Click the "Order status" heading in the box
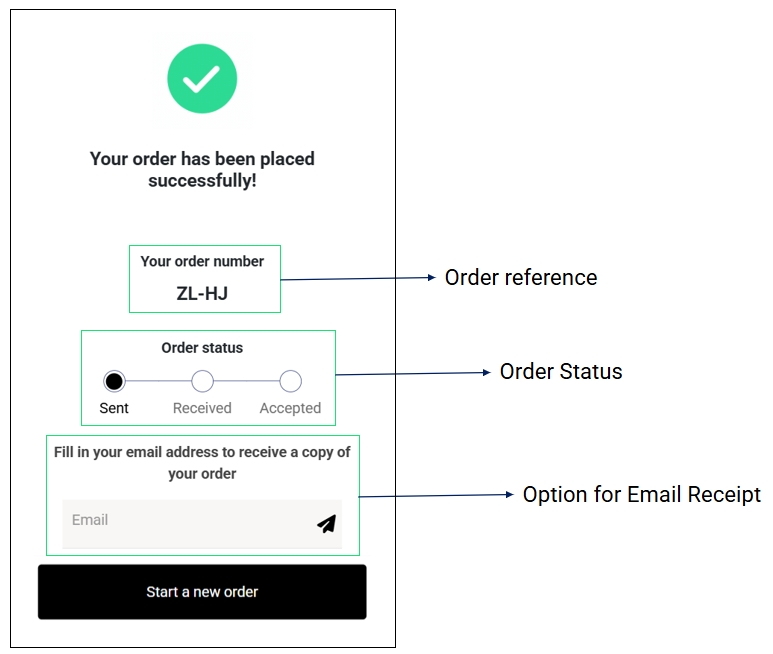The height and width of the screenshot is (654, 773). pyautogui.click(x=202, y=348)
